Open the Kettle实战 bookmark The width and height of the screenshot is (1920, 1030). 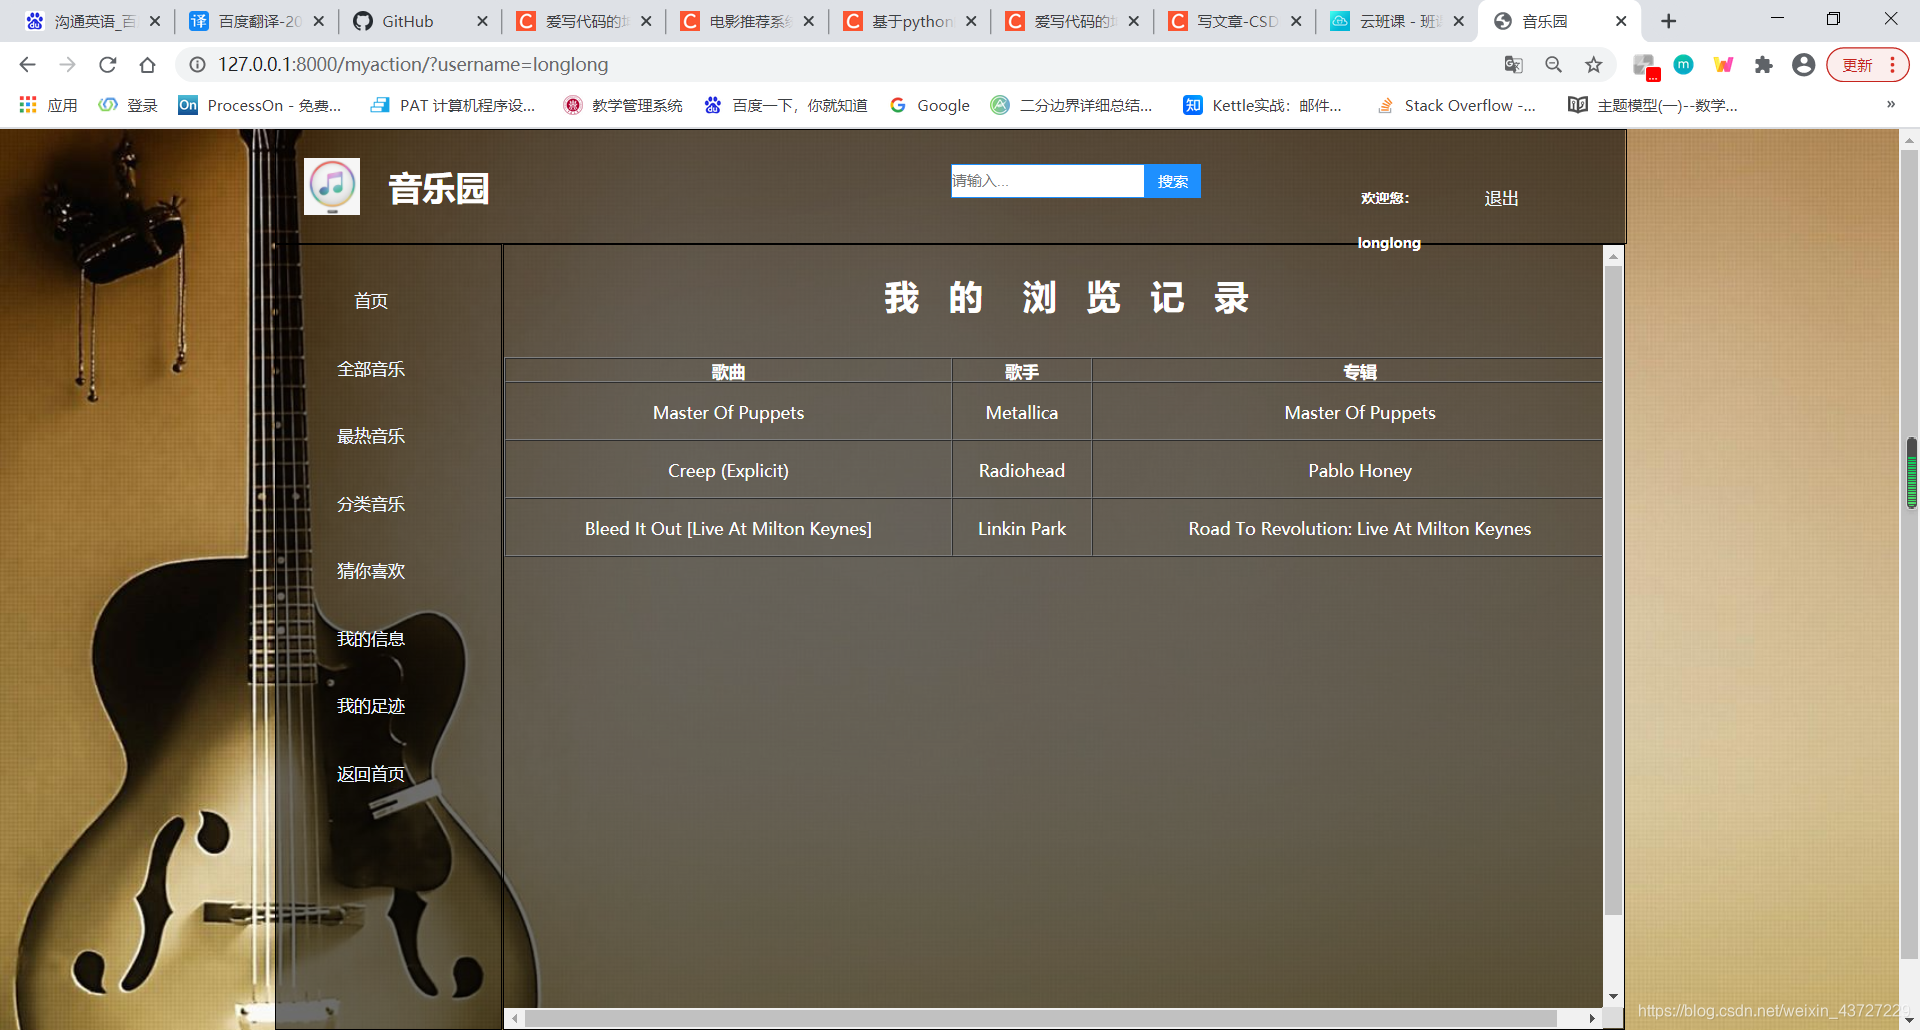pyautogui.click(x=1263, y=105)
